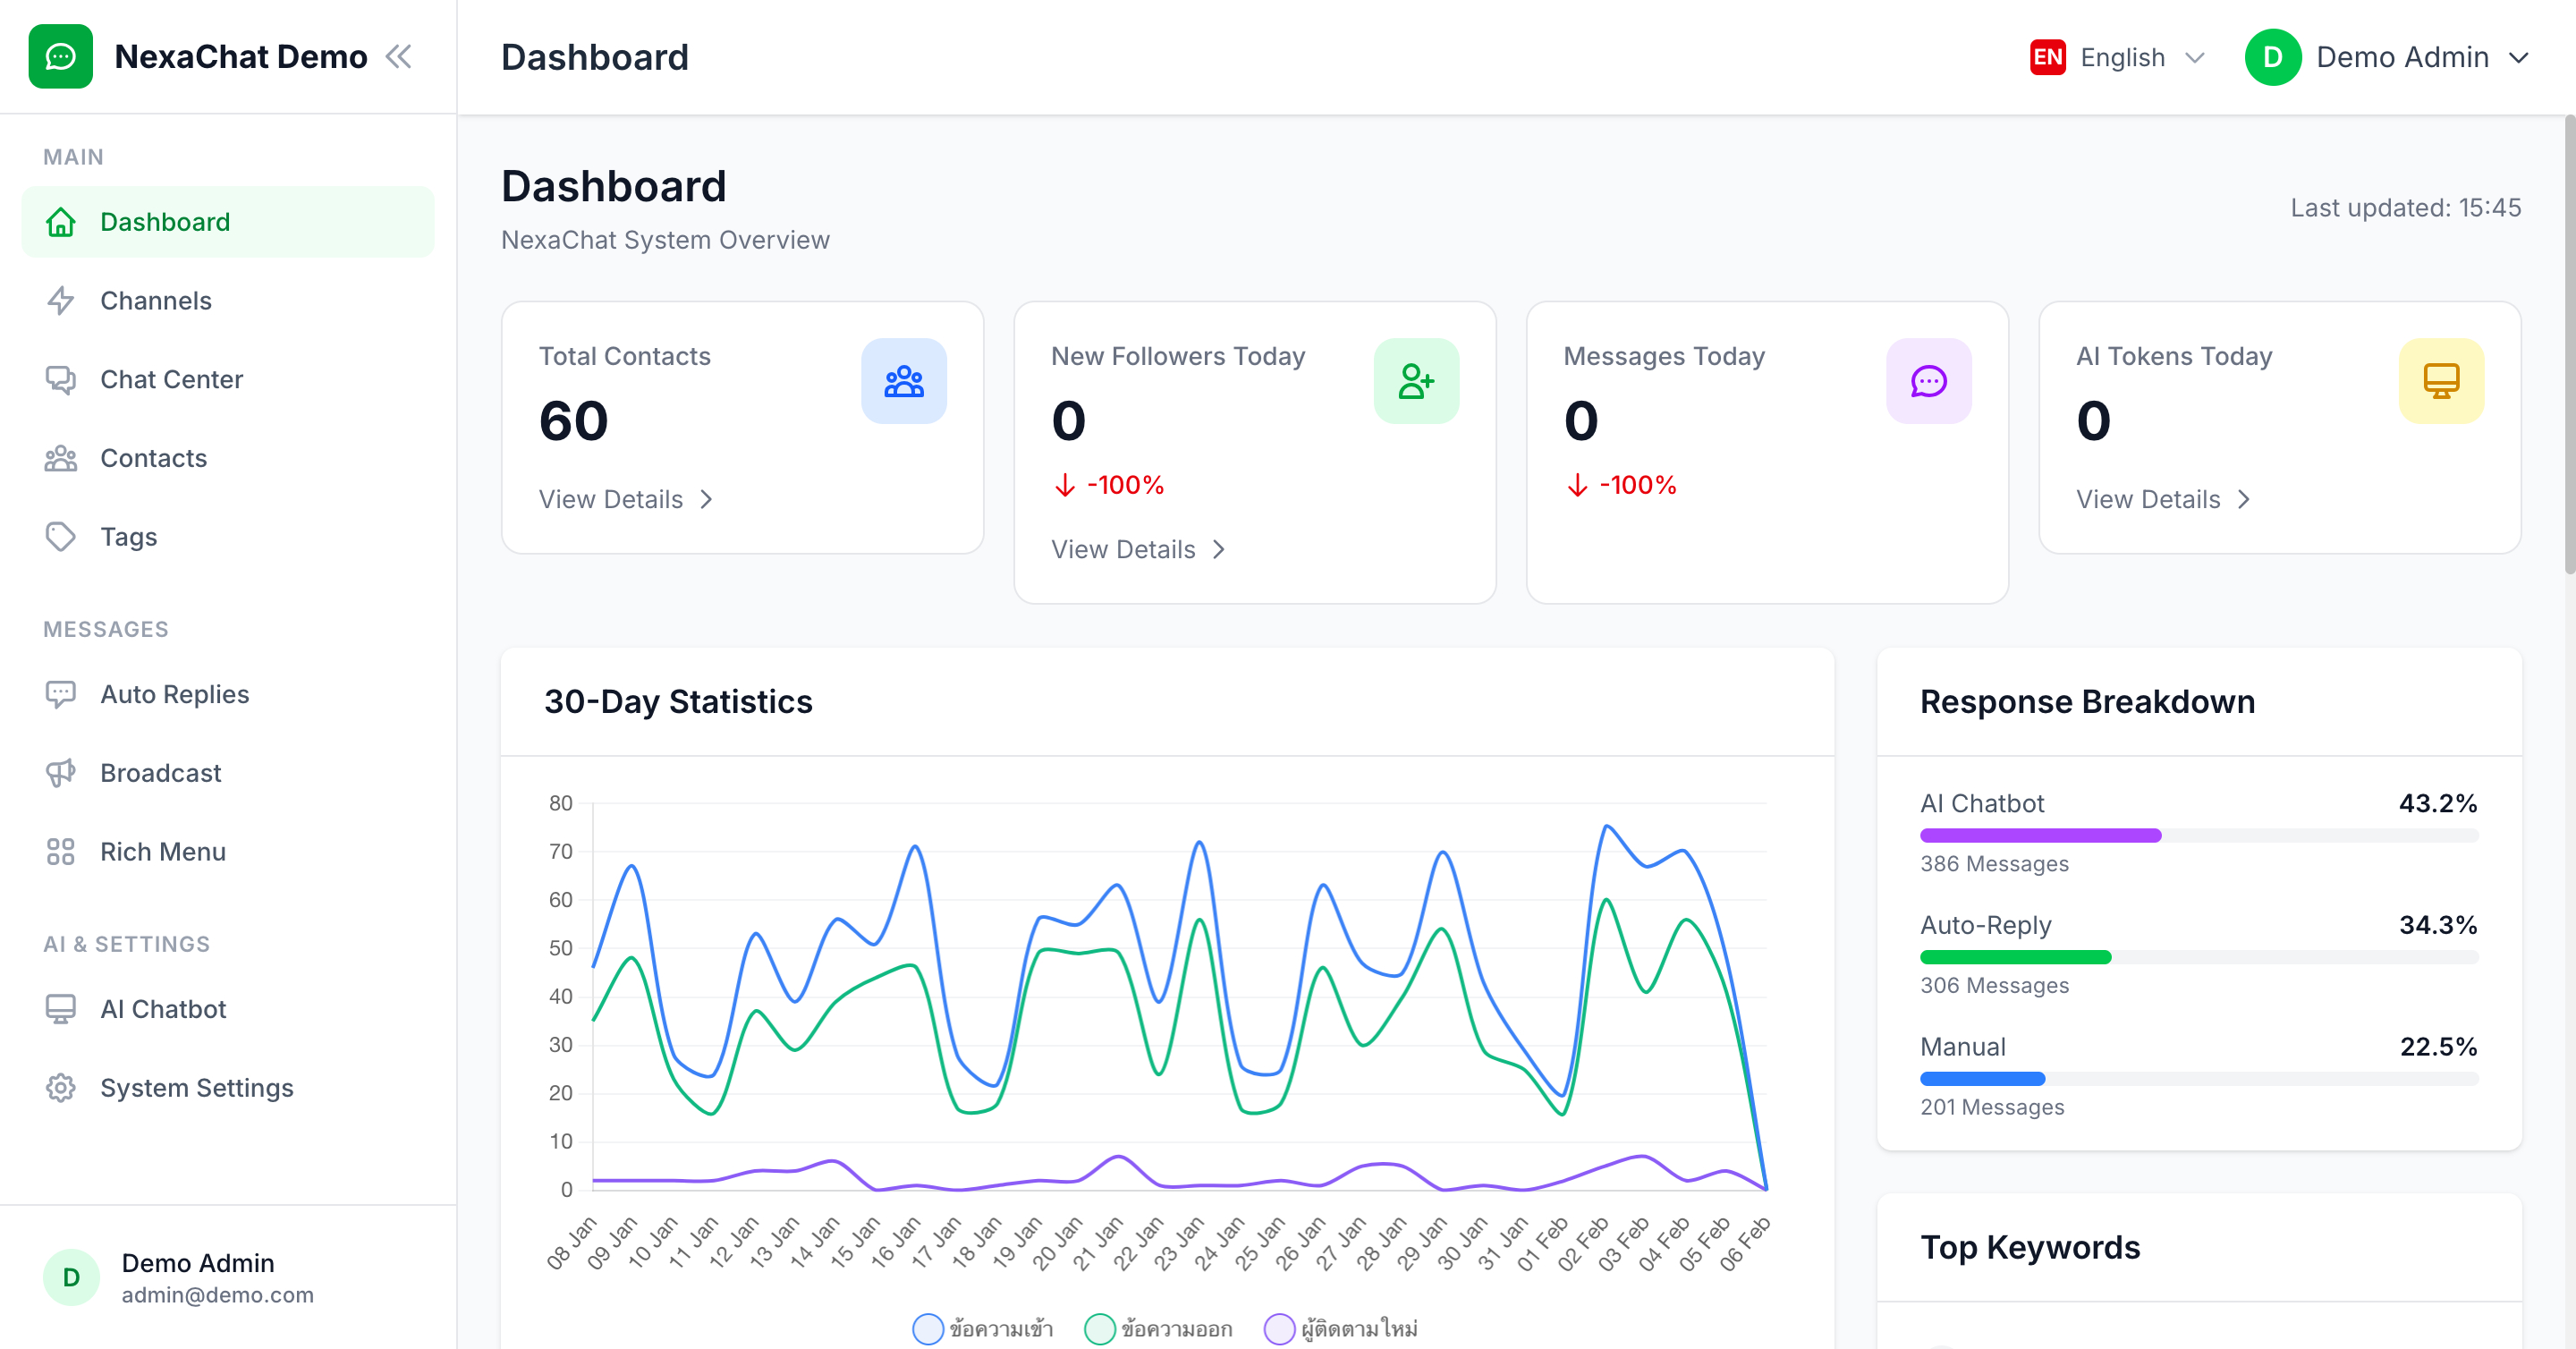Toggle the ข้อความออก series in chart legend

coord(1158,1328)
